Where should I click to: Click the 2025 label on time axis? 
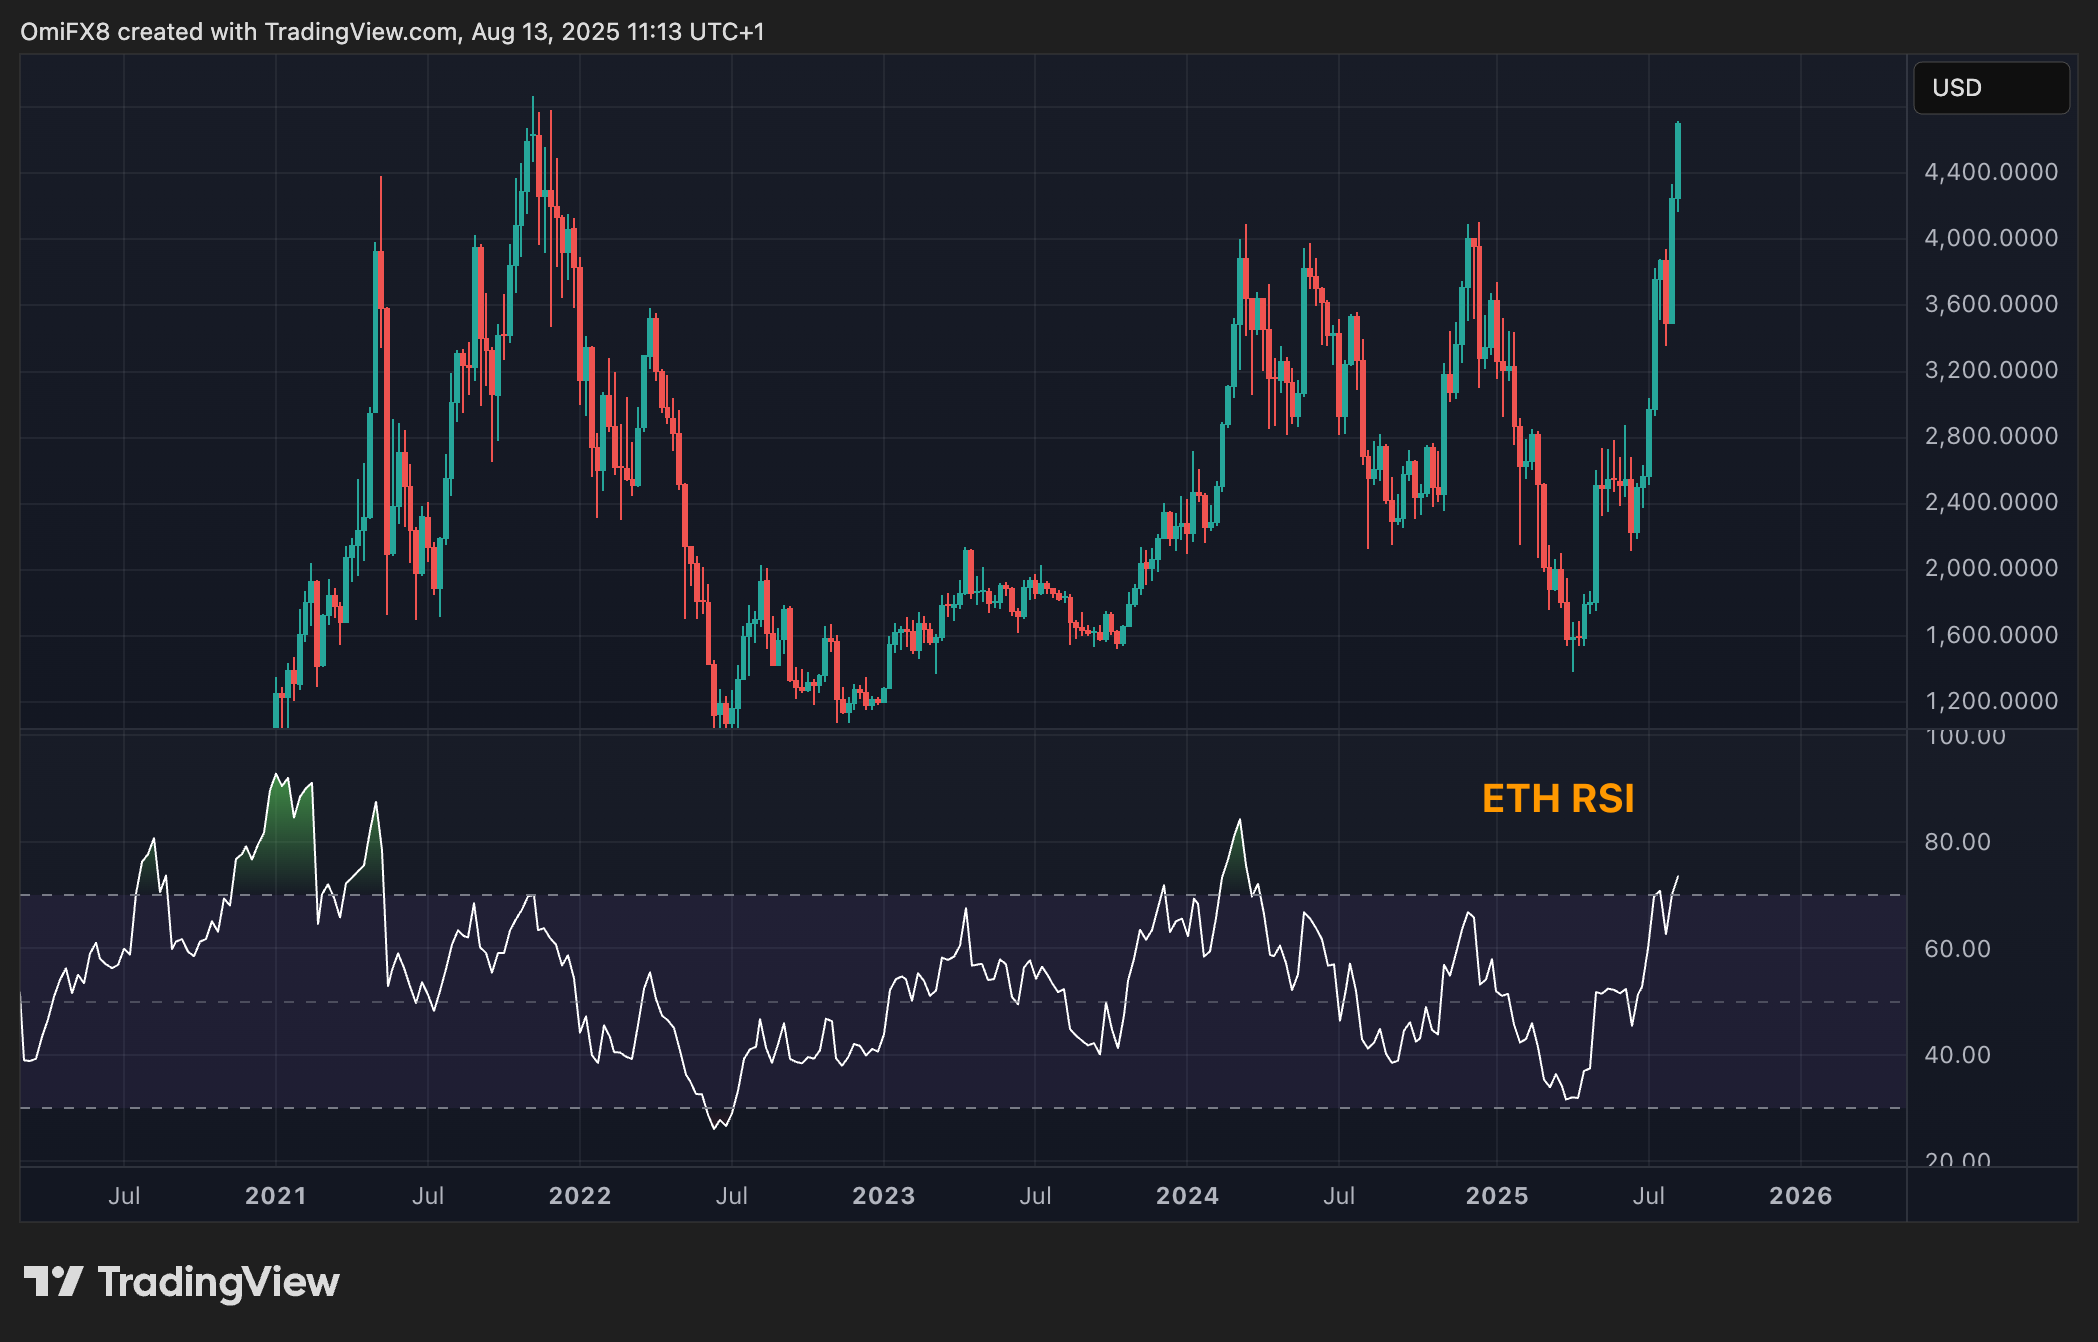pyautogui.click(x=1497, y=1196)
